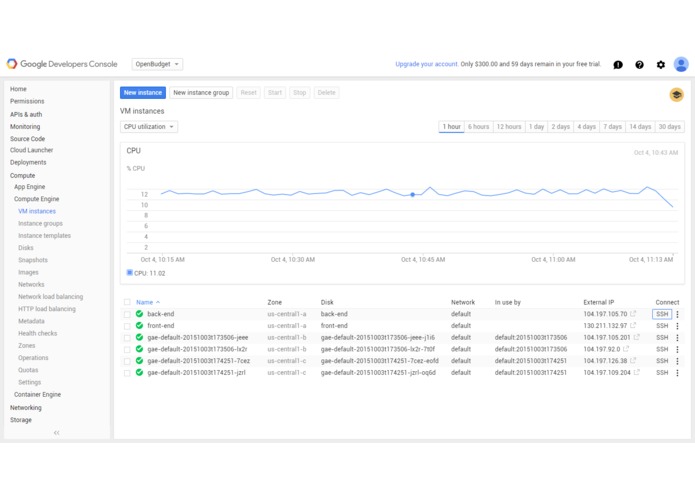The width and height of the screenshot is (695, 494).
Task: Open the settings gear icon
Action: coord(660,65)
